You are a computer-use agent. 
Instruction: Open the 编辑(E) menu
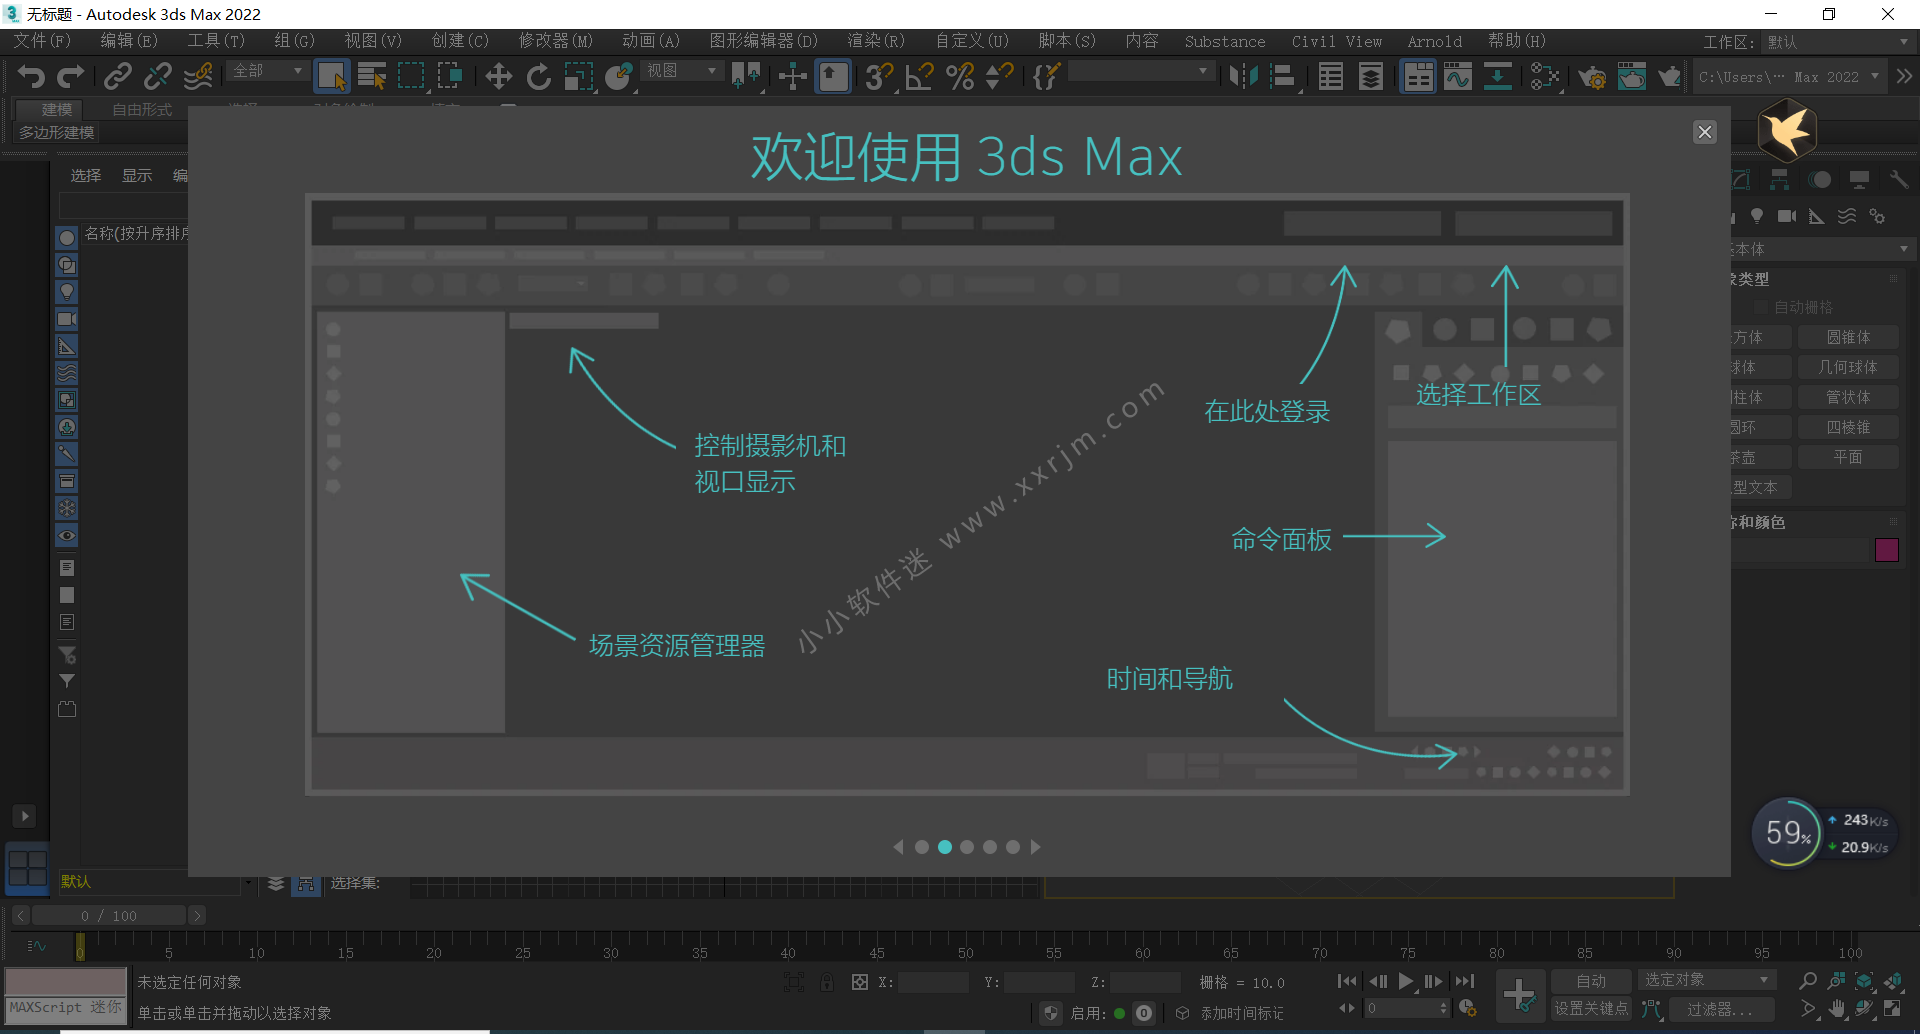[129, 41]
